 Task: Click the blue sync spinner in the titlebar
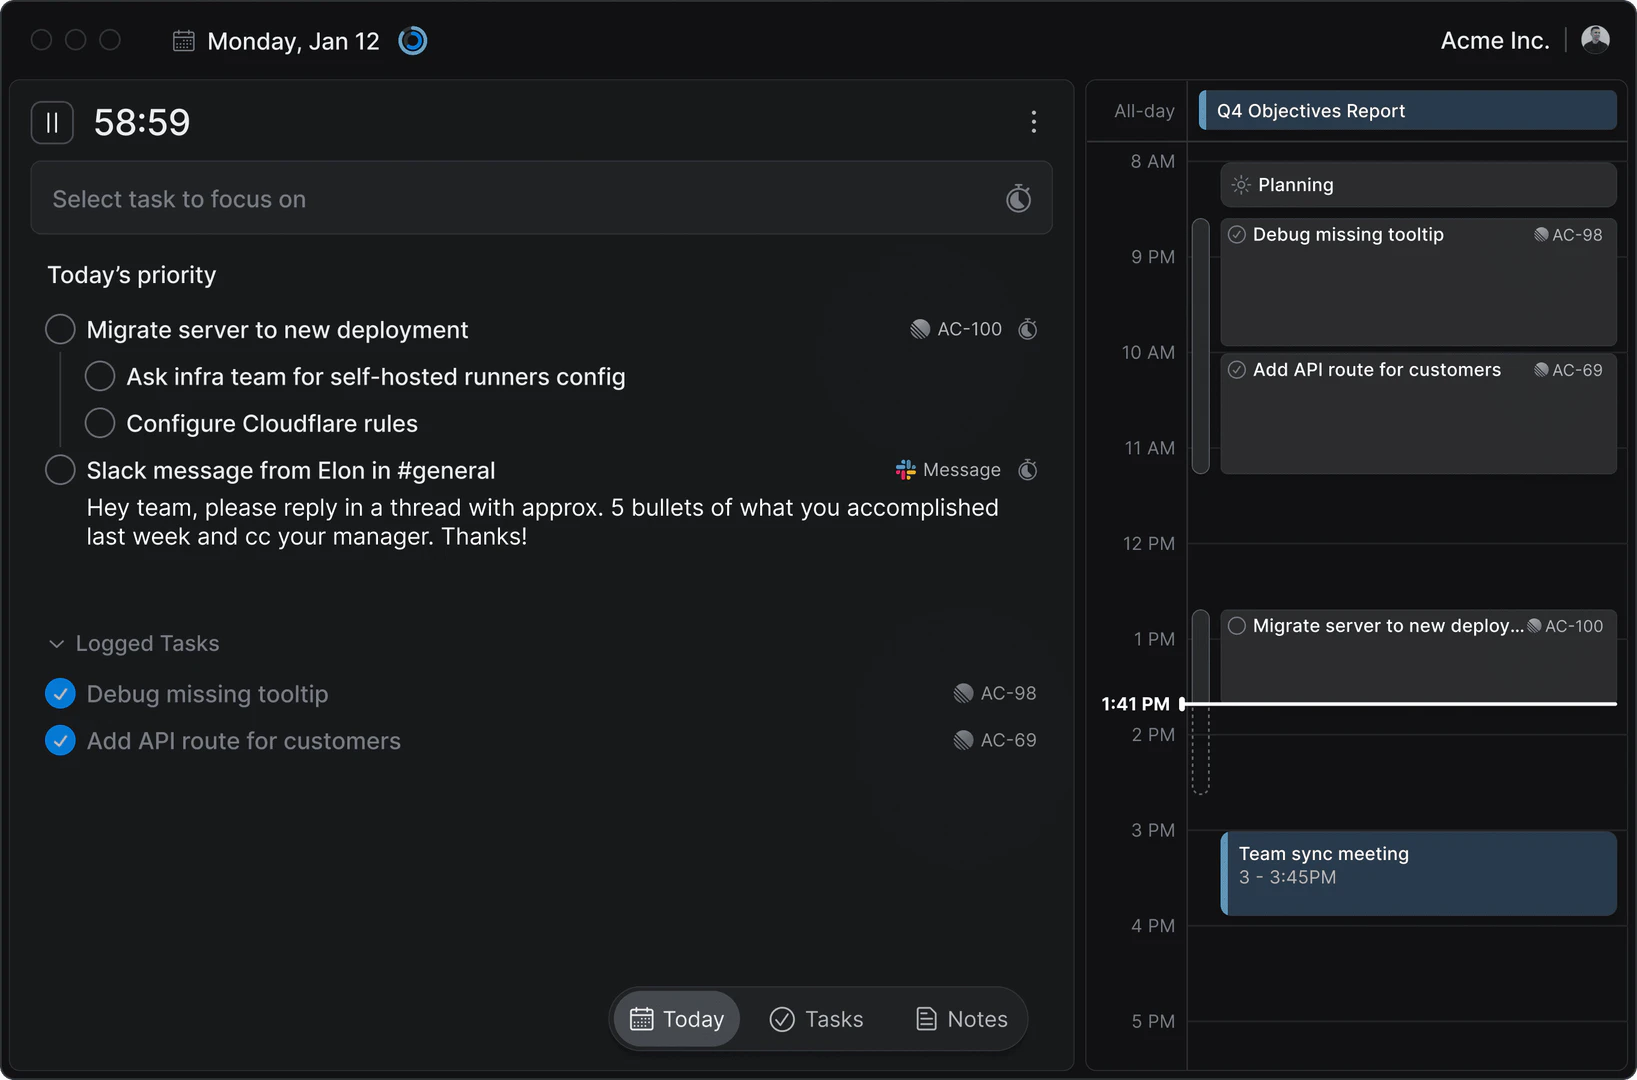(412, 41)
